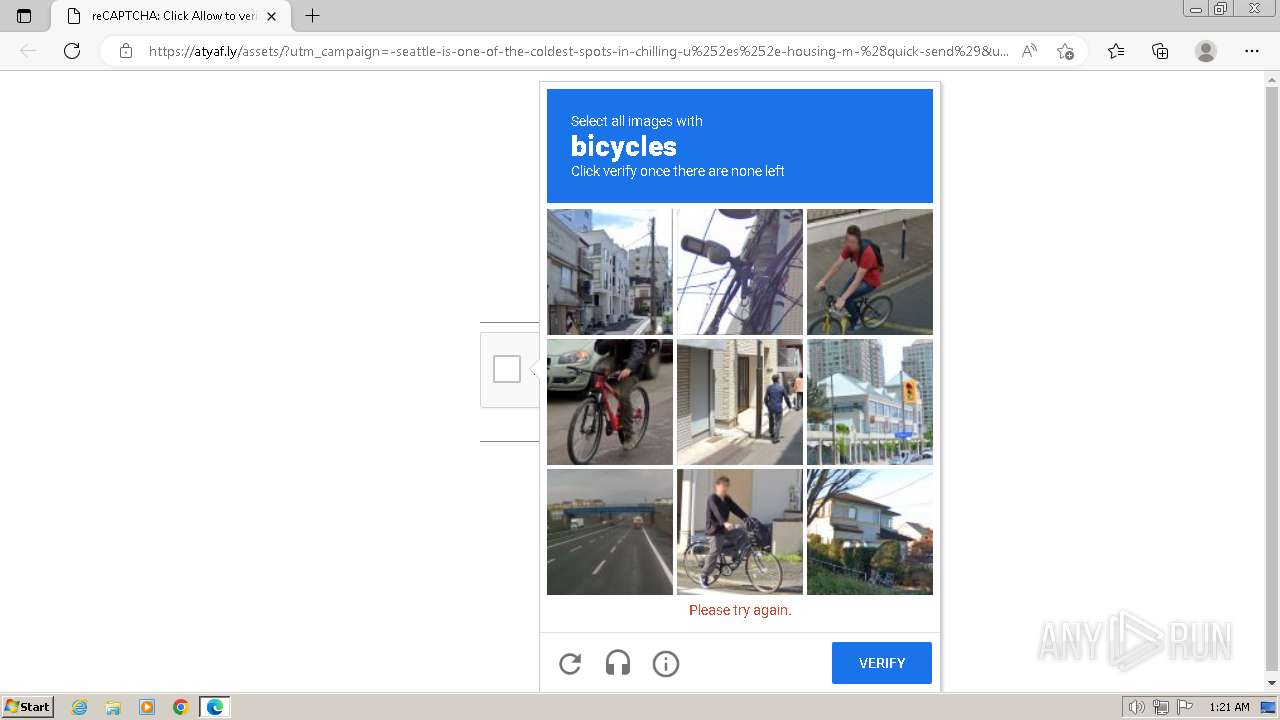Click 'Click verify once there are none left' text
Screen dimensions: 1280x720
coord(677,171)
